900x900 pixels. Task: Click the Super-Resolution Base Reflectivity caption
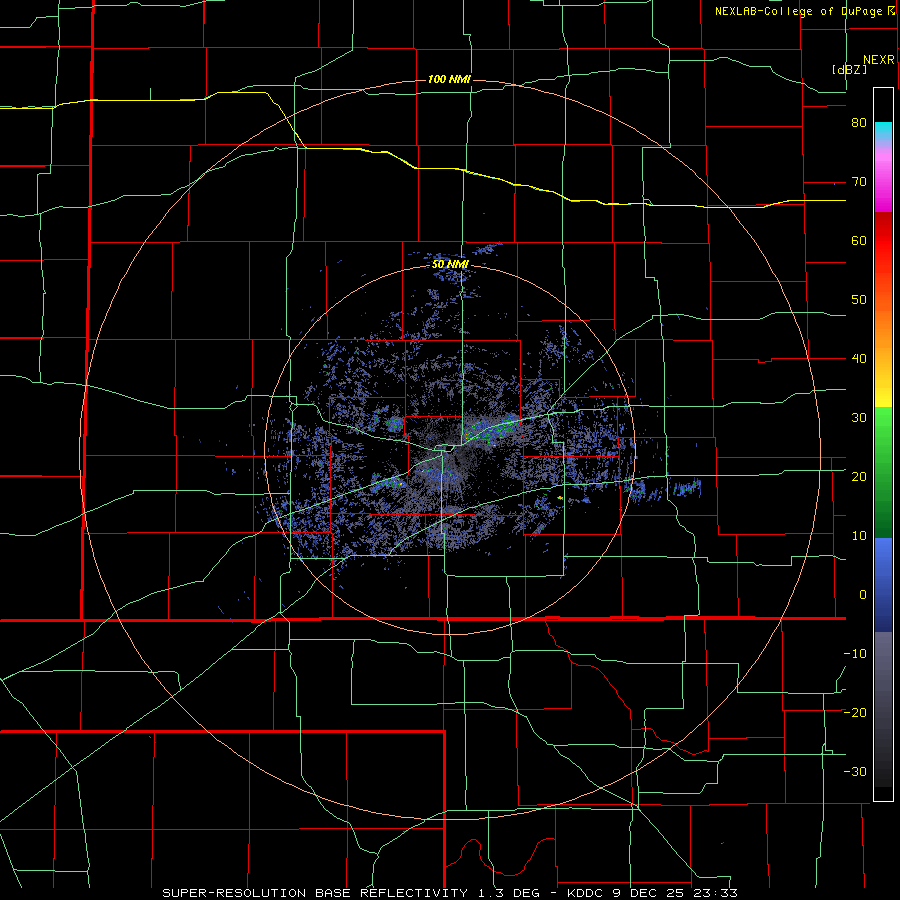point(450,893)
